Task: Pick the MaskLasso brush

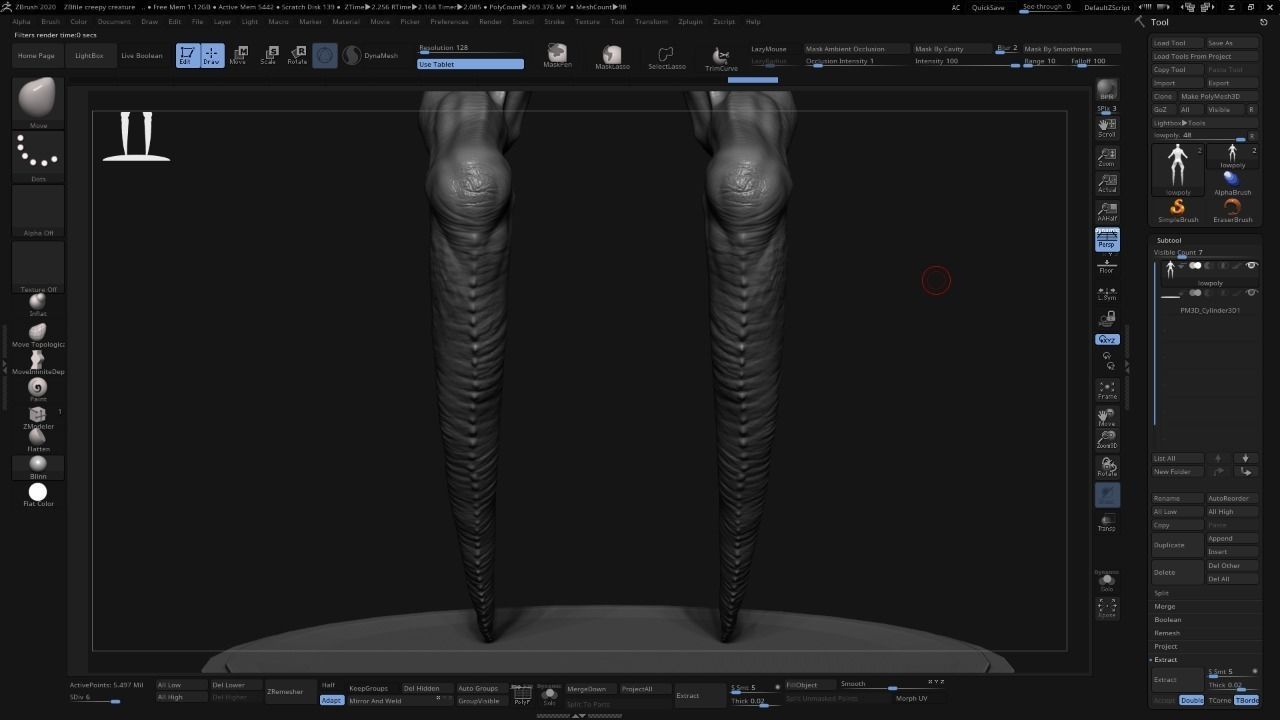Action: (x=612, y=56)
